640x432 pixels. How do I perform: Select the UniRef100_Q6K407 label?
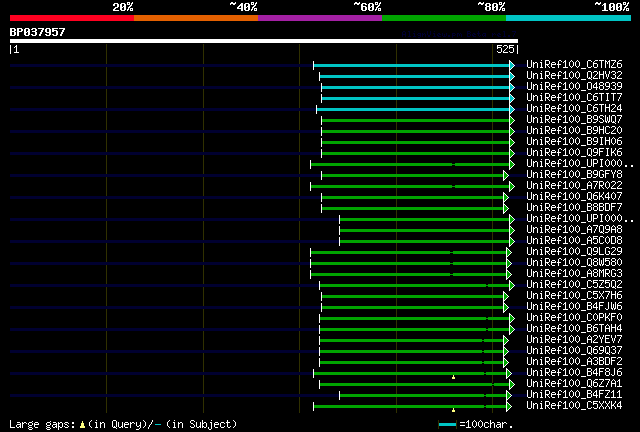pos(574,197)
